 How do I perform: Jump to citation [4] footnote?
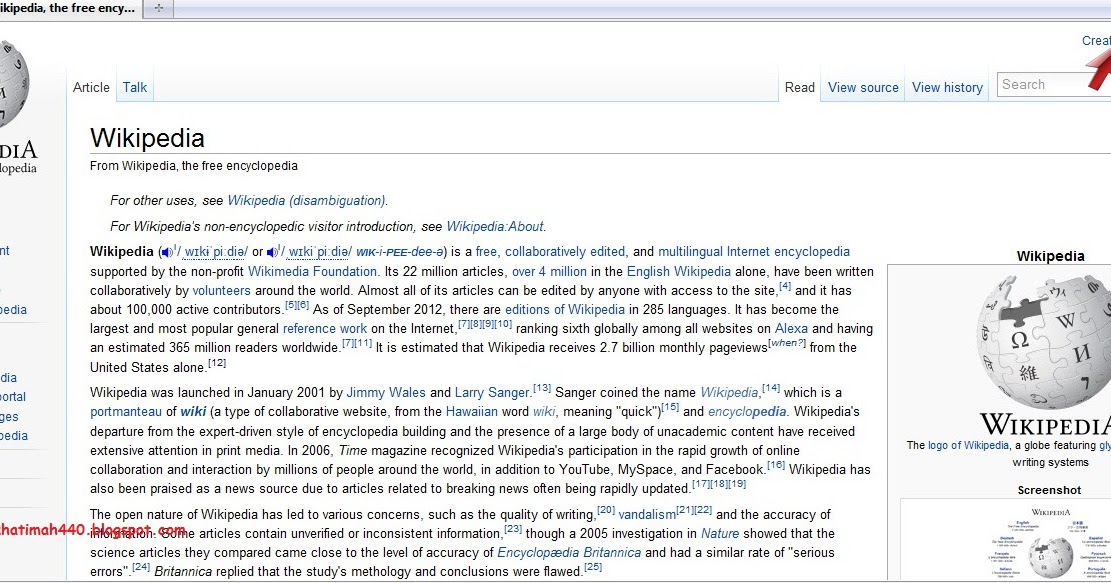[x=785, y=286]
